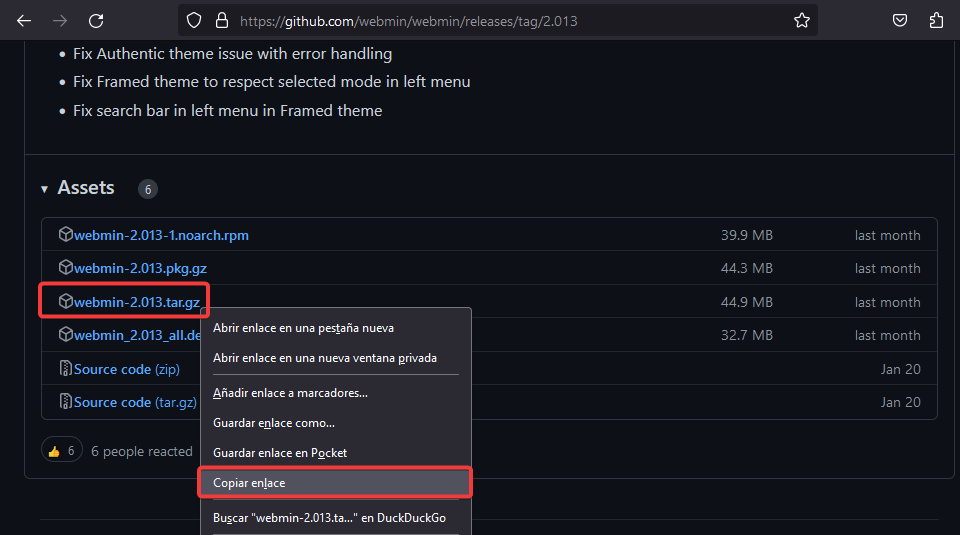Select 'Copiar enlace' in context menu
The width and height of the screenshot is (960, 535).
pyautogui.click(x=249, y=483)
